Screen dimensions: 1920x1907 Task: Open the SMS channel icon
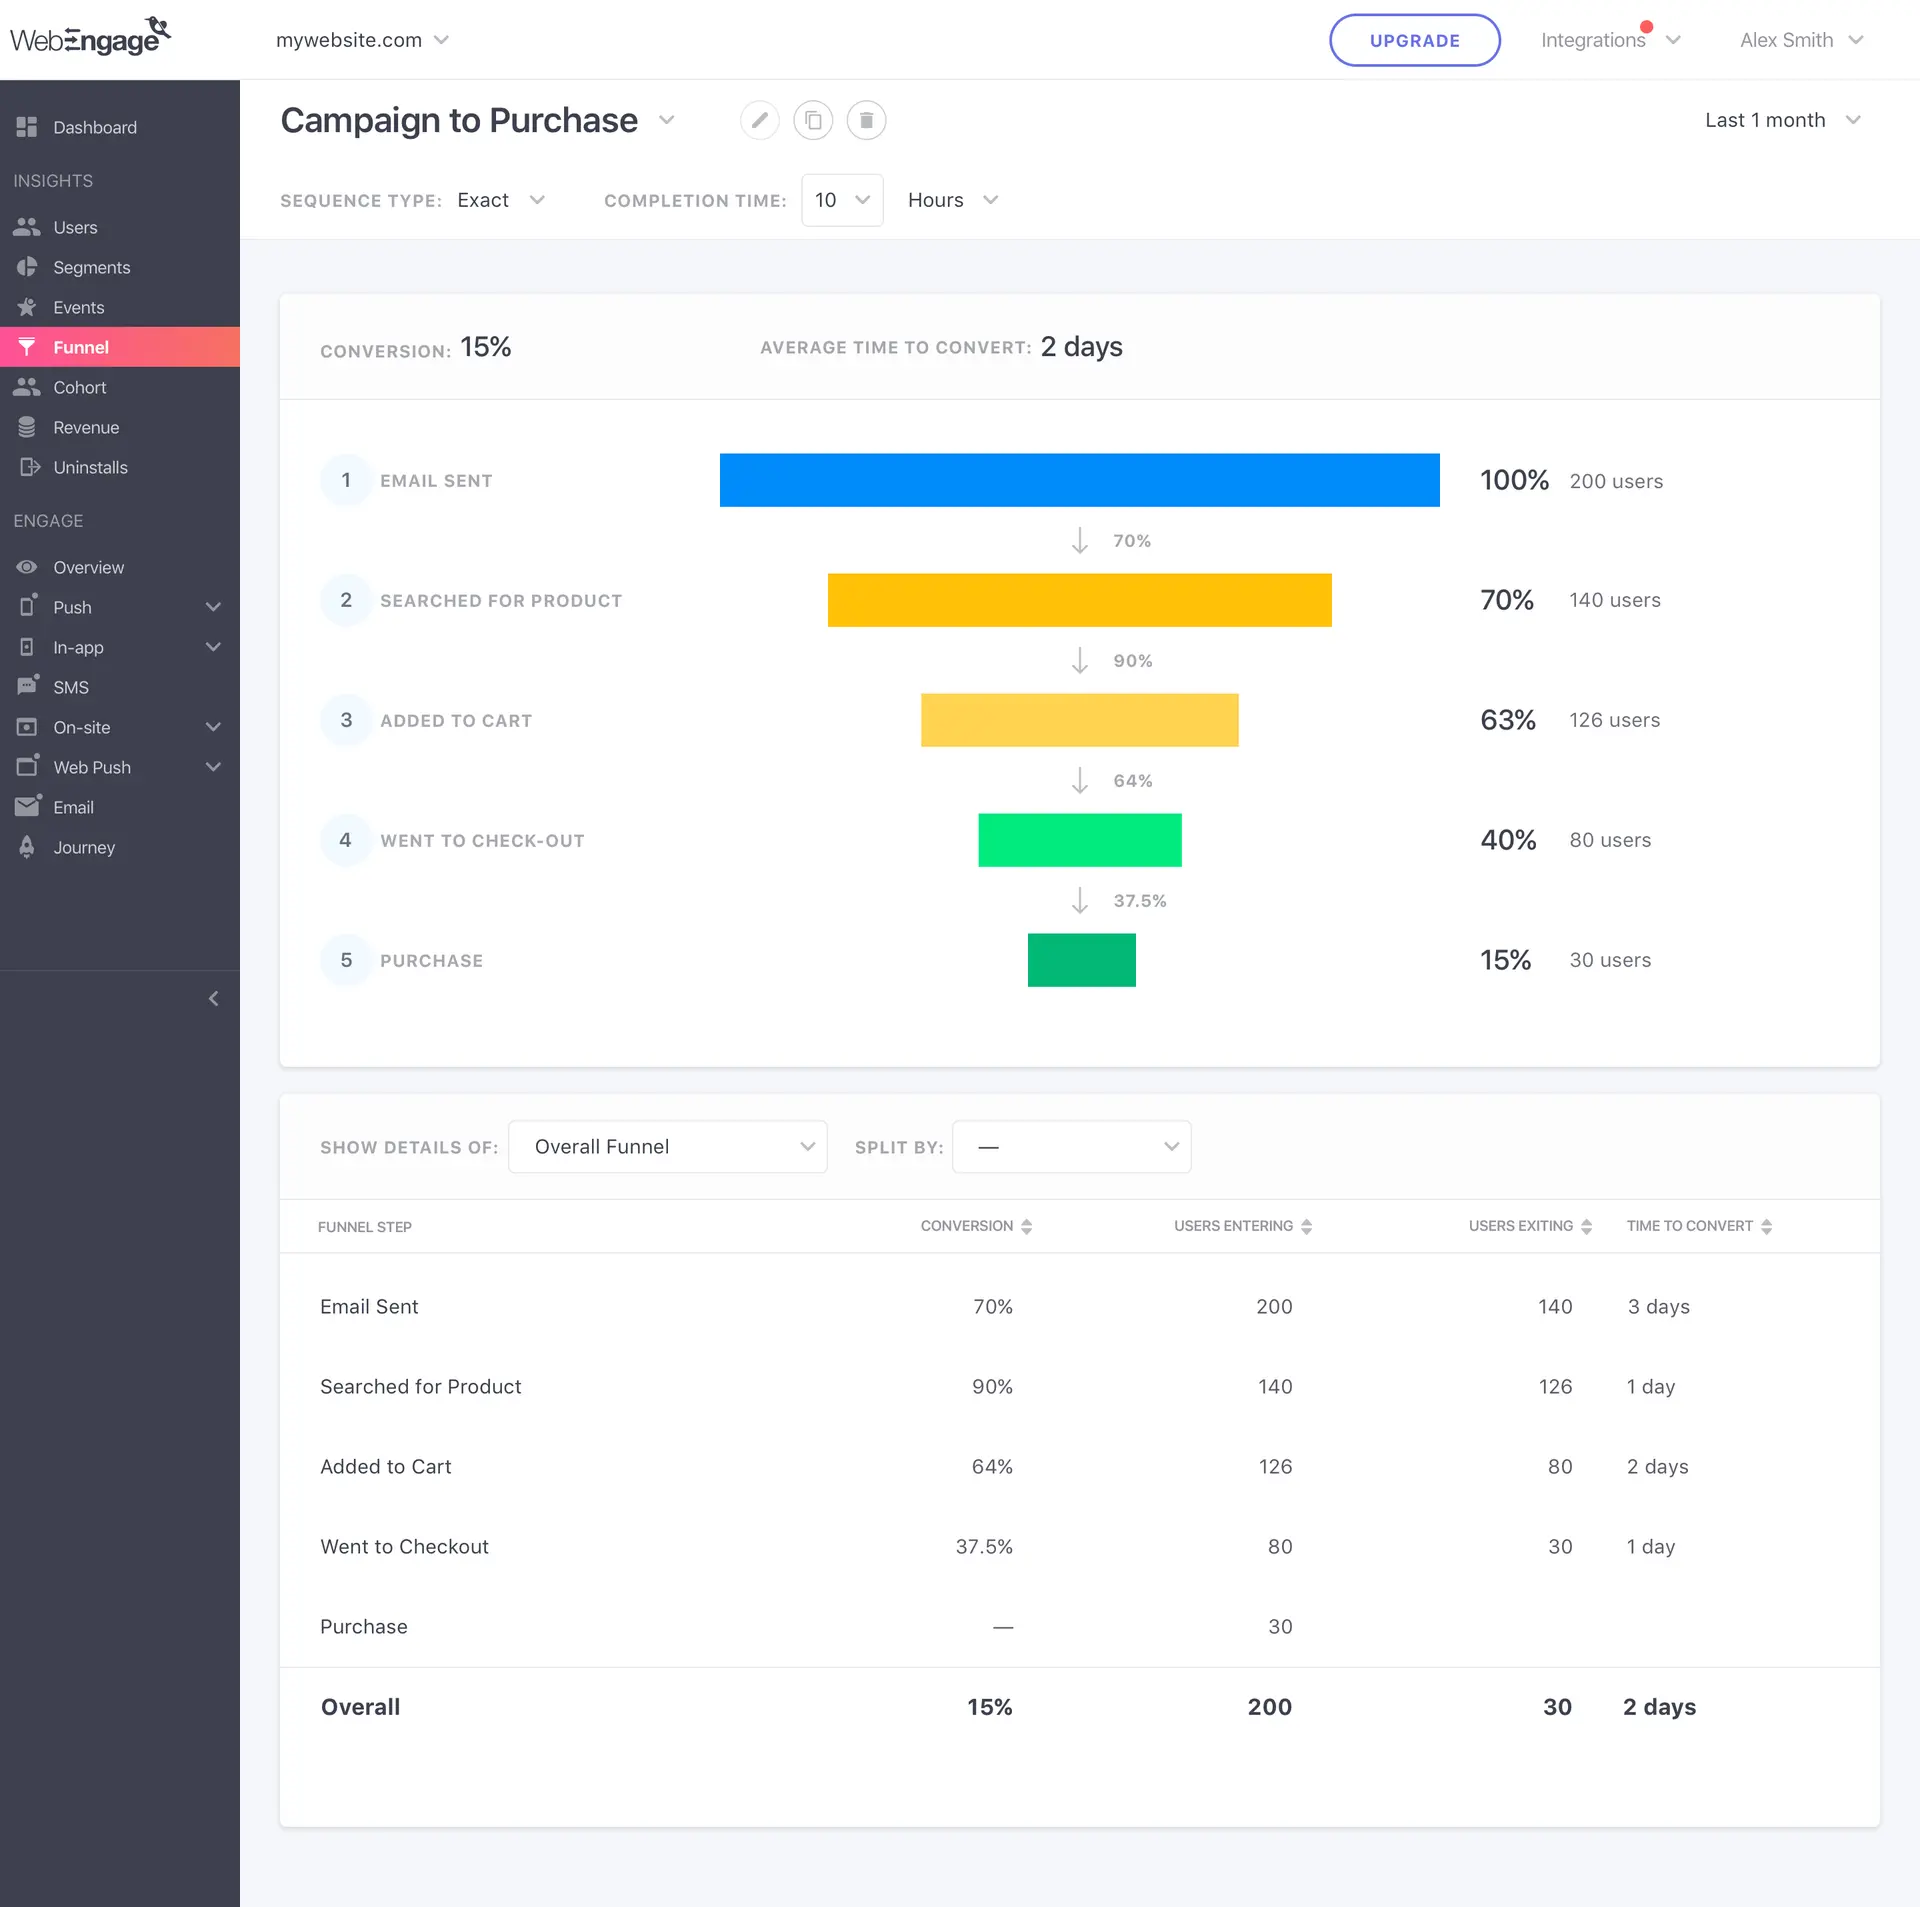tap(27, 687)
